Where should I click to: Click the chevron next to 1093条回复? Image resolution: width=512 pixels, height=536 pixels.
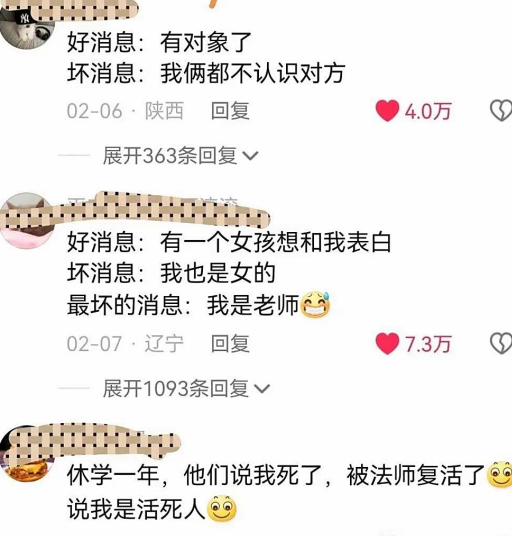click(262, 389)
